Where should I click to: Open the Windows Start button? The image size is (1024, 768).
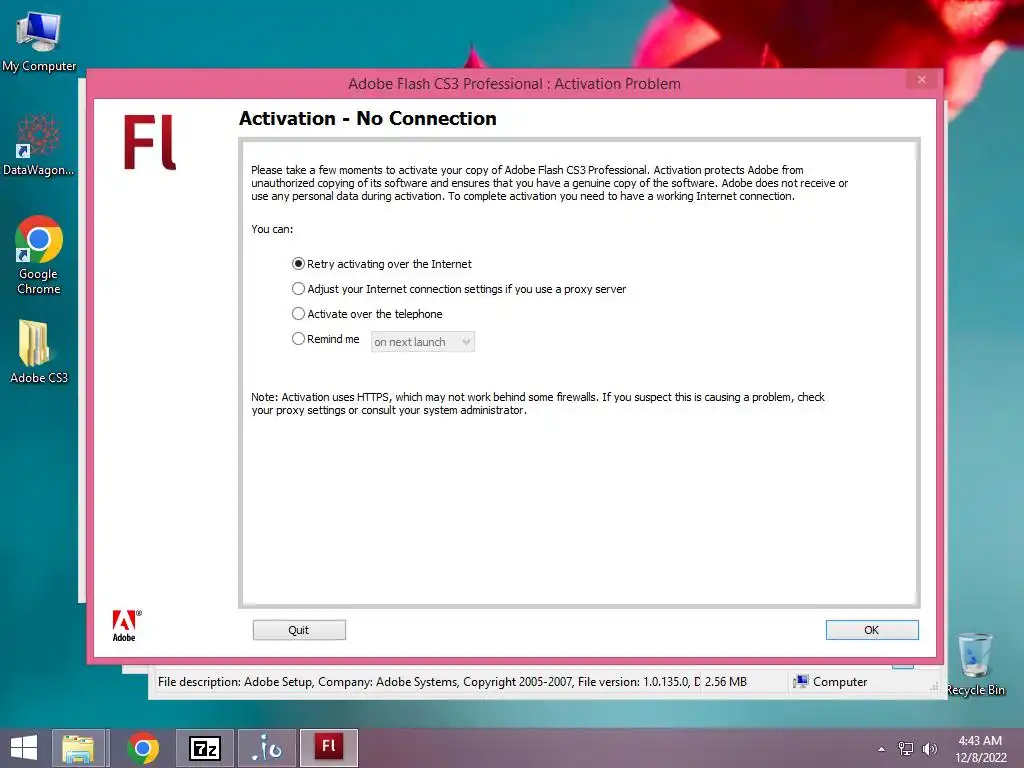24,748
